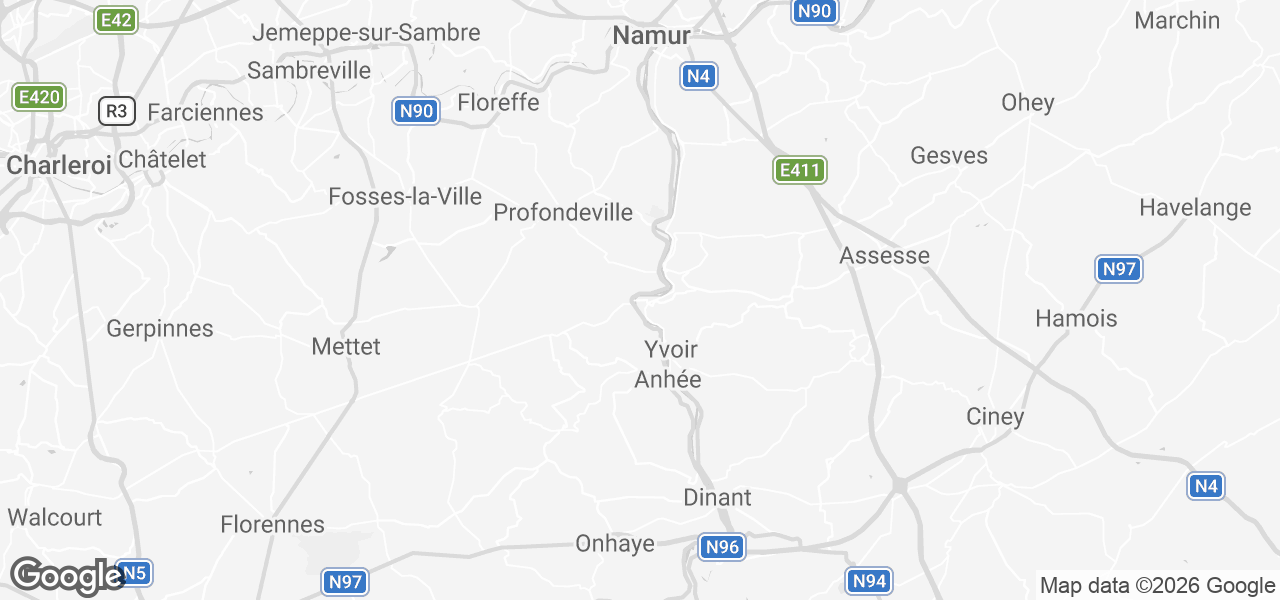This screenshot has width=1280, height=600.
Task: Select the Dinant town label
Action: tap(717, 497)
